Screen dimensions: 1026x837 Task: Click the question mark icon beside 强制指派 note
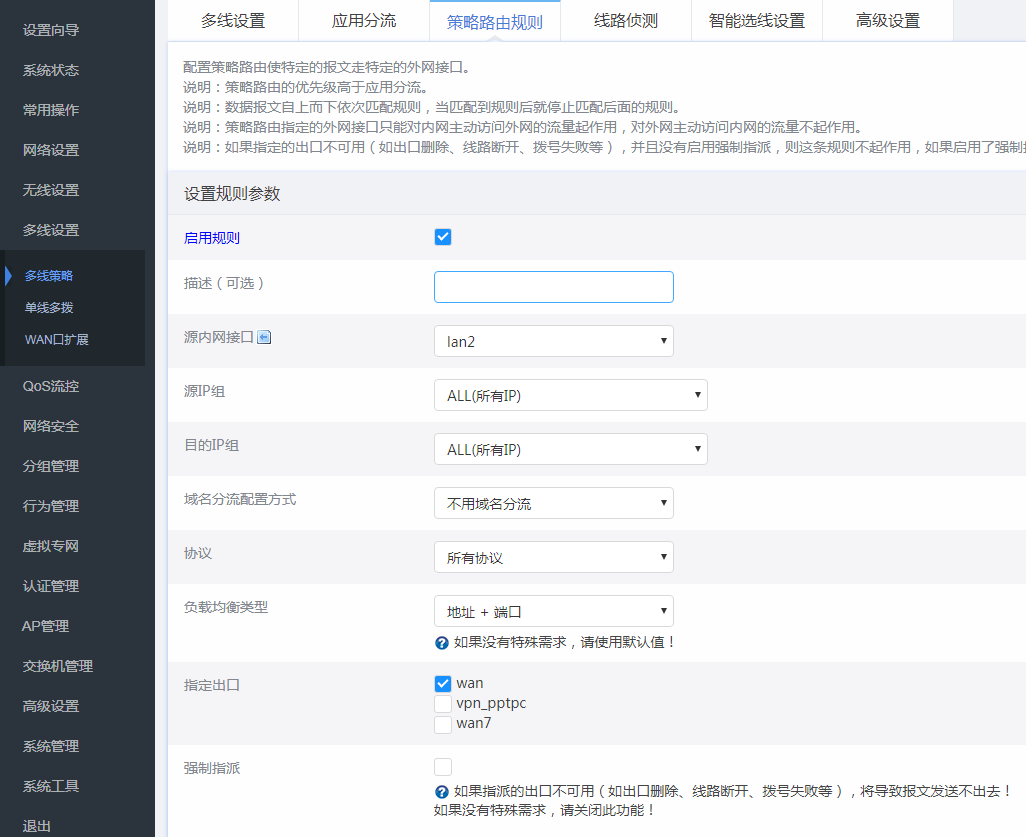[x=441, y=792]
